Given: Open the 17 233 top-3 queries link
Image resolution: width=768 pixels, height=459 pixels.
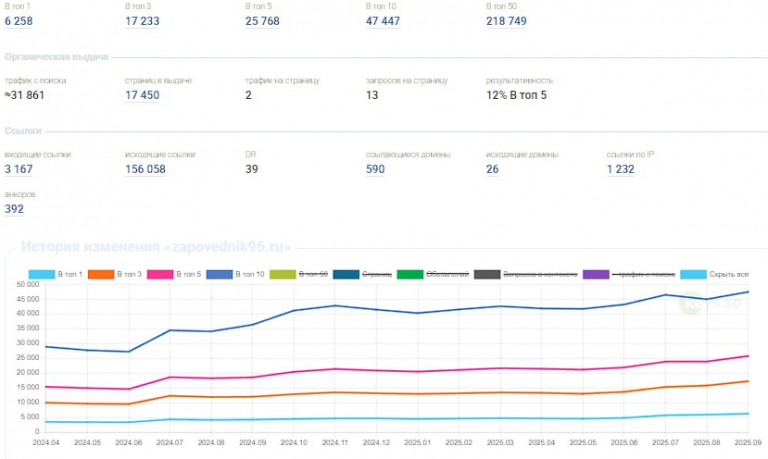Looking at the screenshot, I should point(144,21).
